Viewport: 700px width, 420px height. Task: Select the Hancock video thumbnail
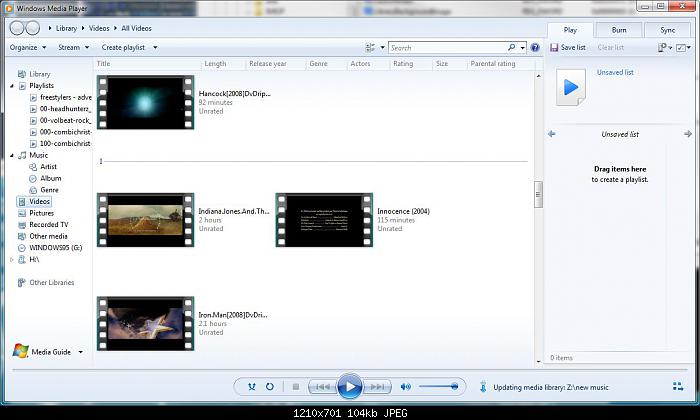point(146,102)
